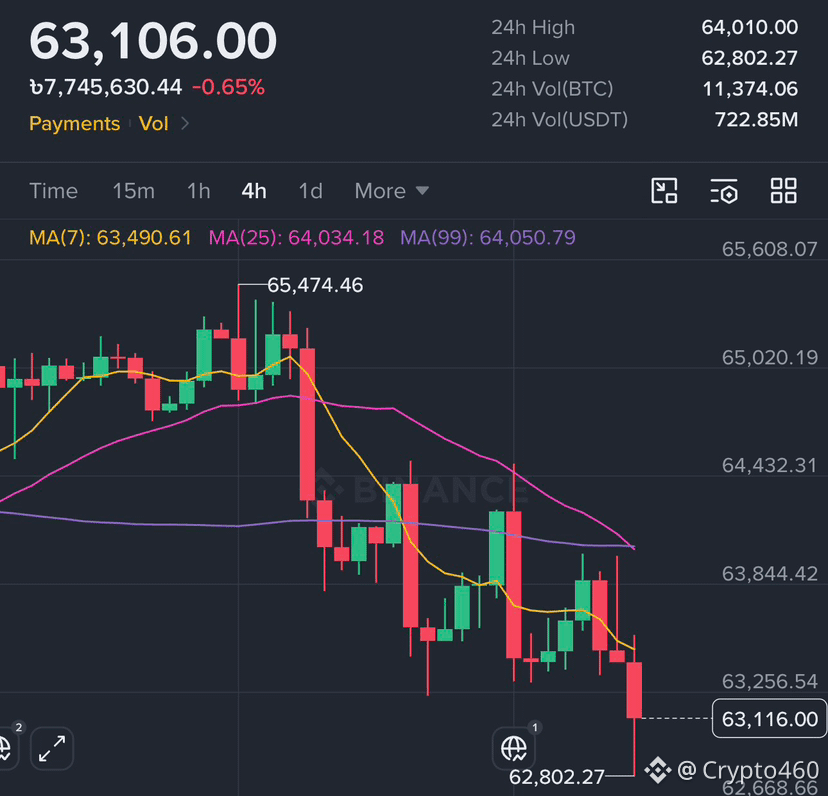Switch to the 15m interval
Viewport: 828px width, 796px height.
pos(134,191)
